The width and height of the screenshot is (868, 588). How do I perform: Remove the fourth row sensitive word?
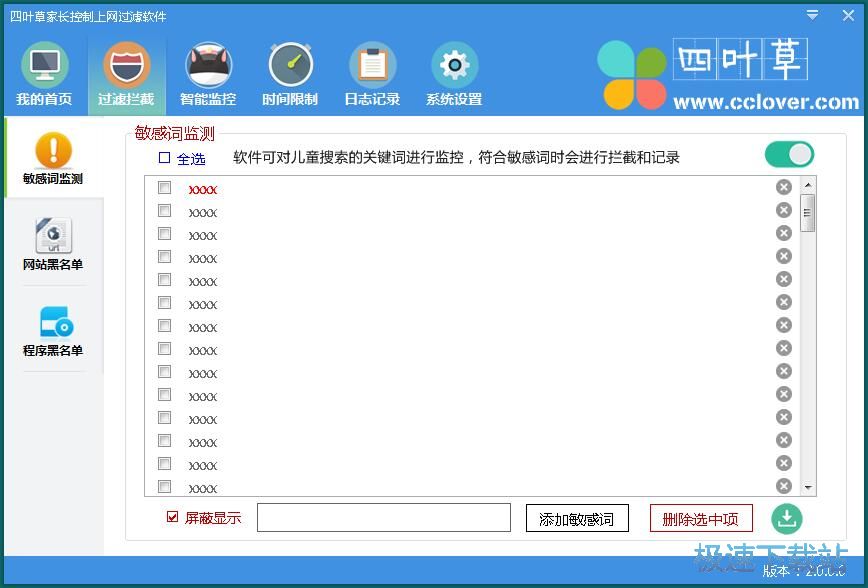point(783,256)
